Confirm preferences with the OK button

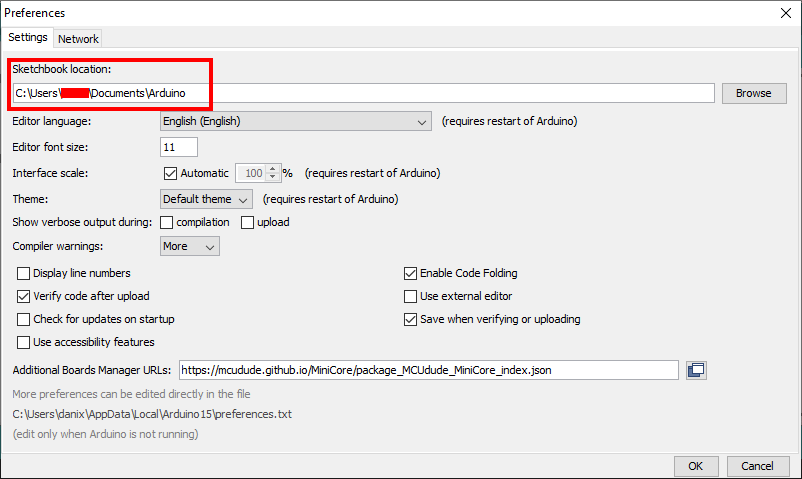(696, 466)
